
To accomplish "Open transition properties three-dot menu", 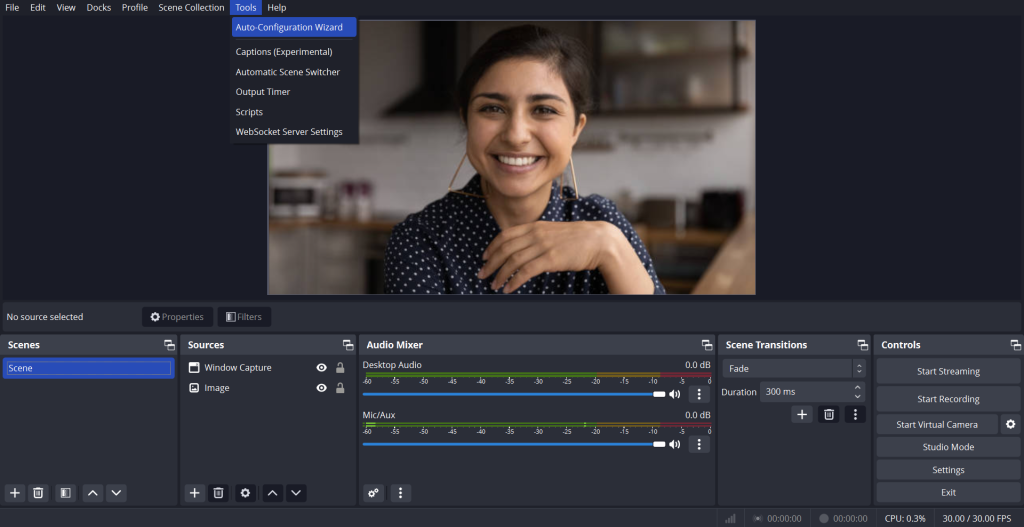I will coord(856,415).
